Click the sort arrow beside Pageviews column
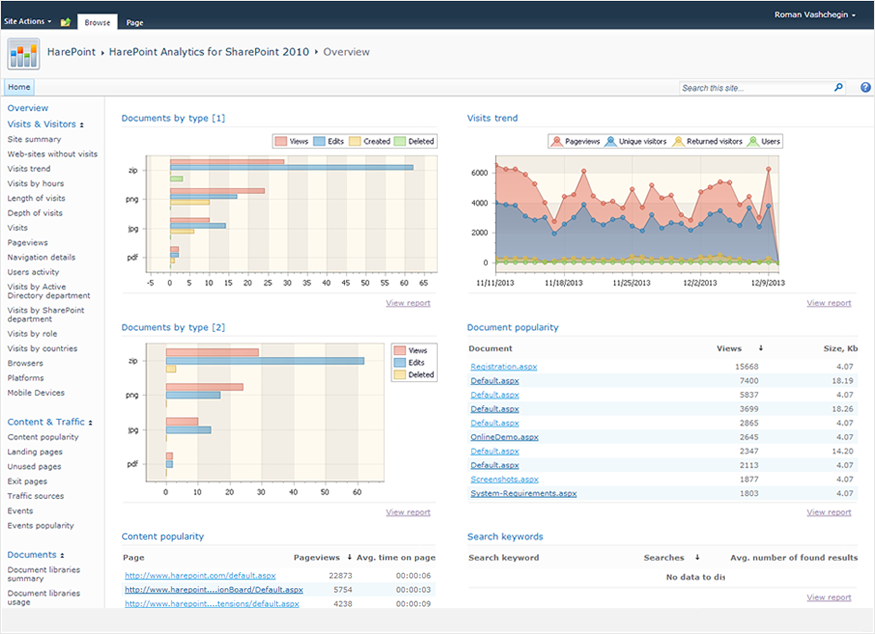Viewport: 875px width, 634px height. [349, 557]
